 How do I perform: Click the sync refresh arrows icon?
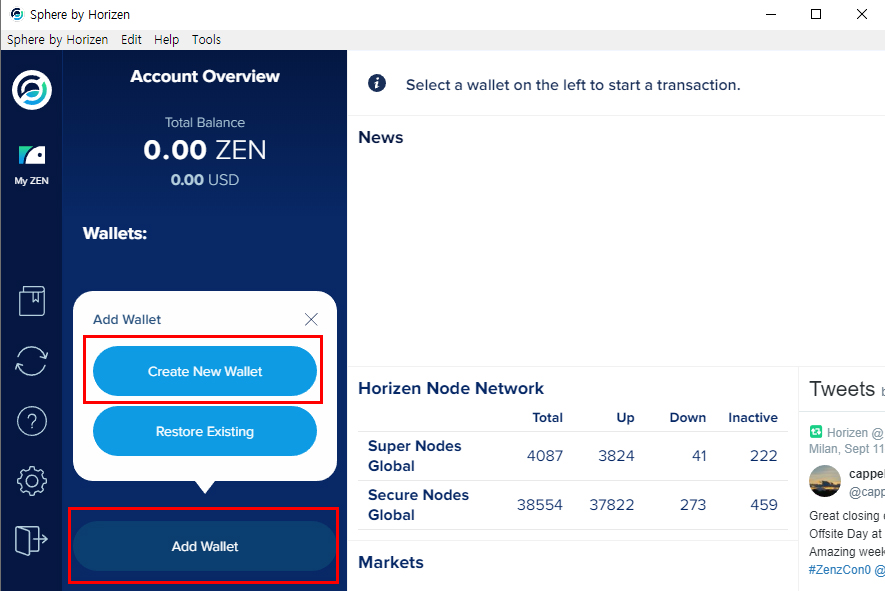32,361
